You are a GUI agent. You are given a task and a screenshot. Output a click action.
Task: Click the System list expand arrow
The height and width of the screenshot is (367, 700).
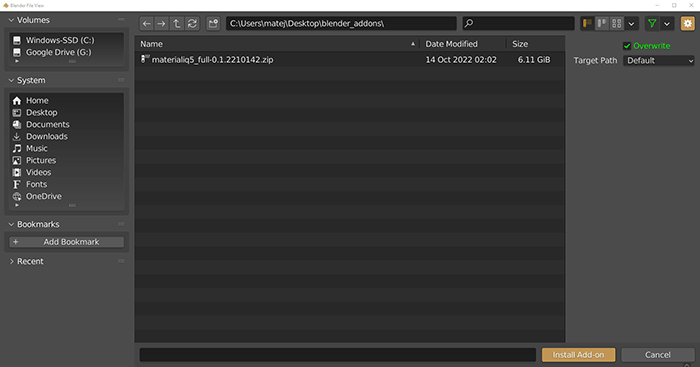coord(17,205)
